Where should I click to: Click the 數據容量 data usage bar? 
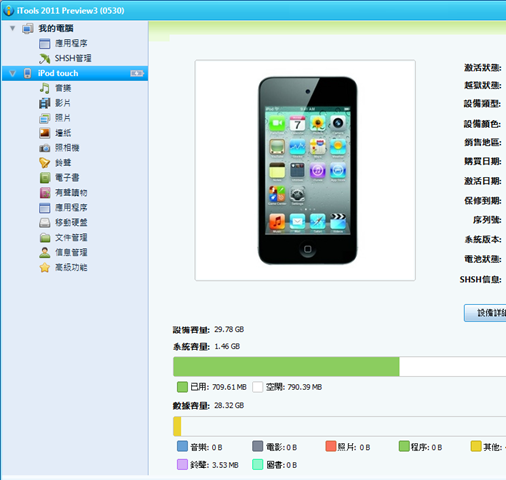point(339,426)
